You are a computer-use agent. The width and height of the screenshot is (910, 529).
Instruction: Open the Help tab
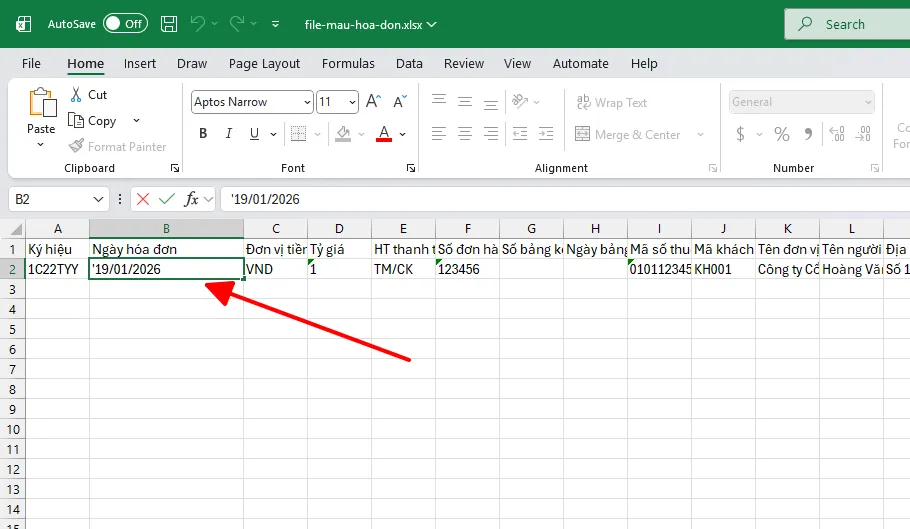point(644,63)
